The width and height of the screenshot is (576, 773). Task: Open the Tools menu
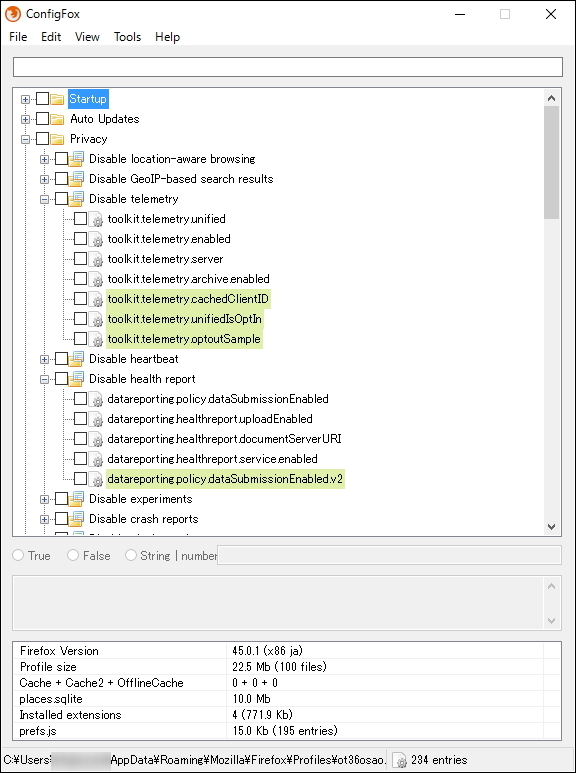(x=127, y=37)
